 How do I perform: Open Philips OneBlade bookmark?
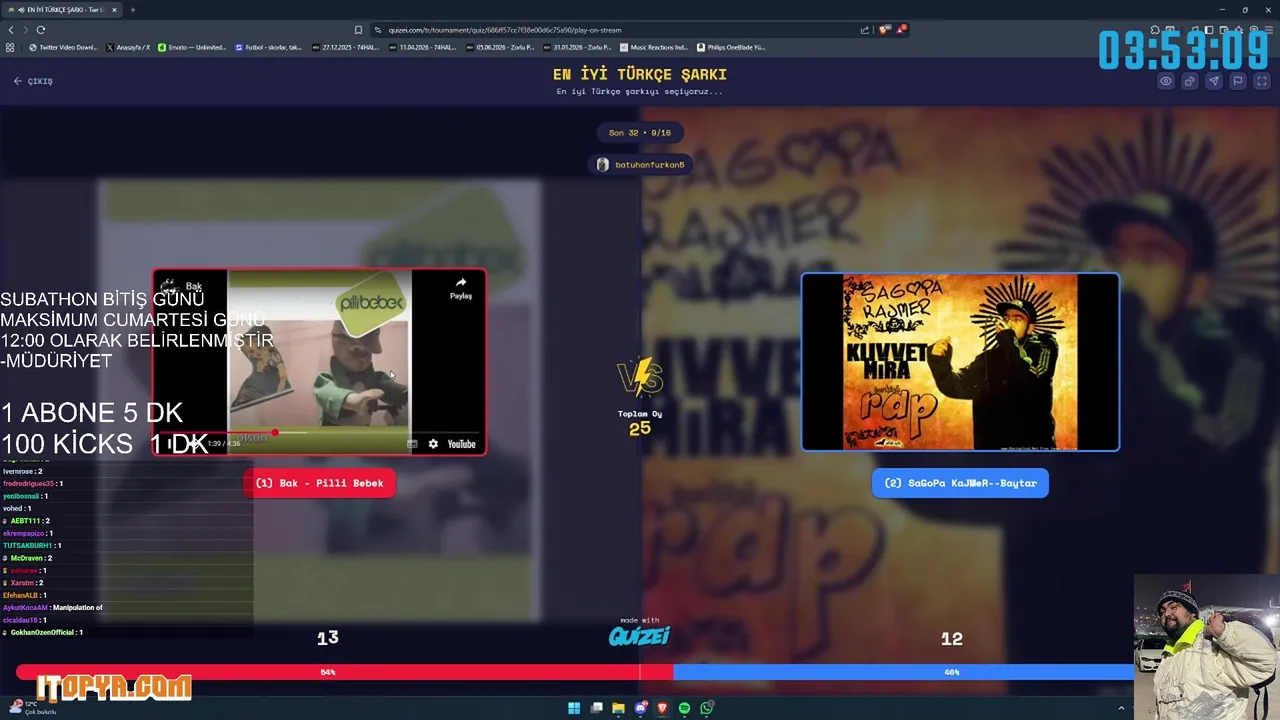(730, 47)
